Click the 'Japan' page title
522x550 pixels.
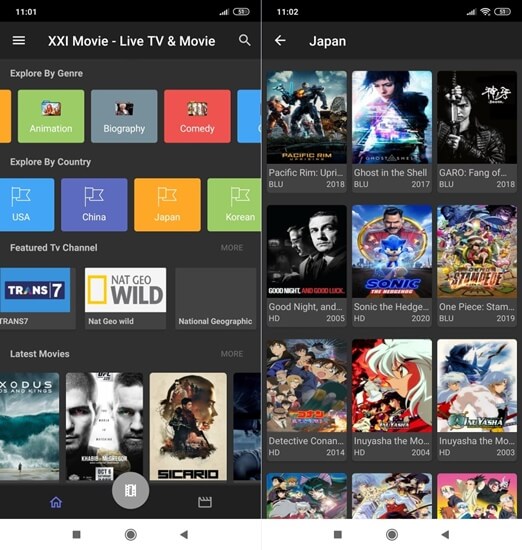[x=328, y=41]
